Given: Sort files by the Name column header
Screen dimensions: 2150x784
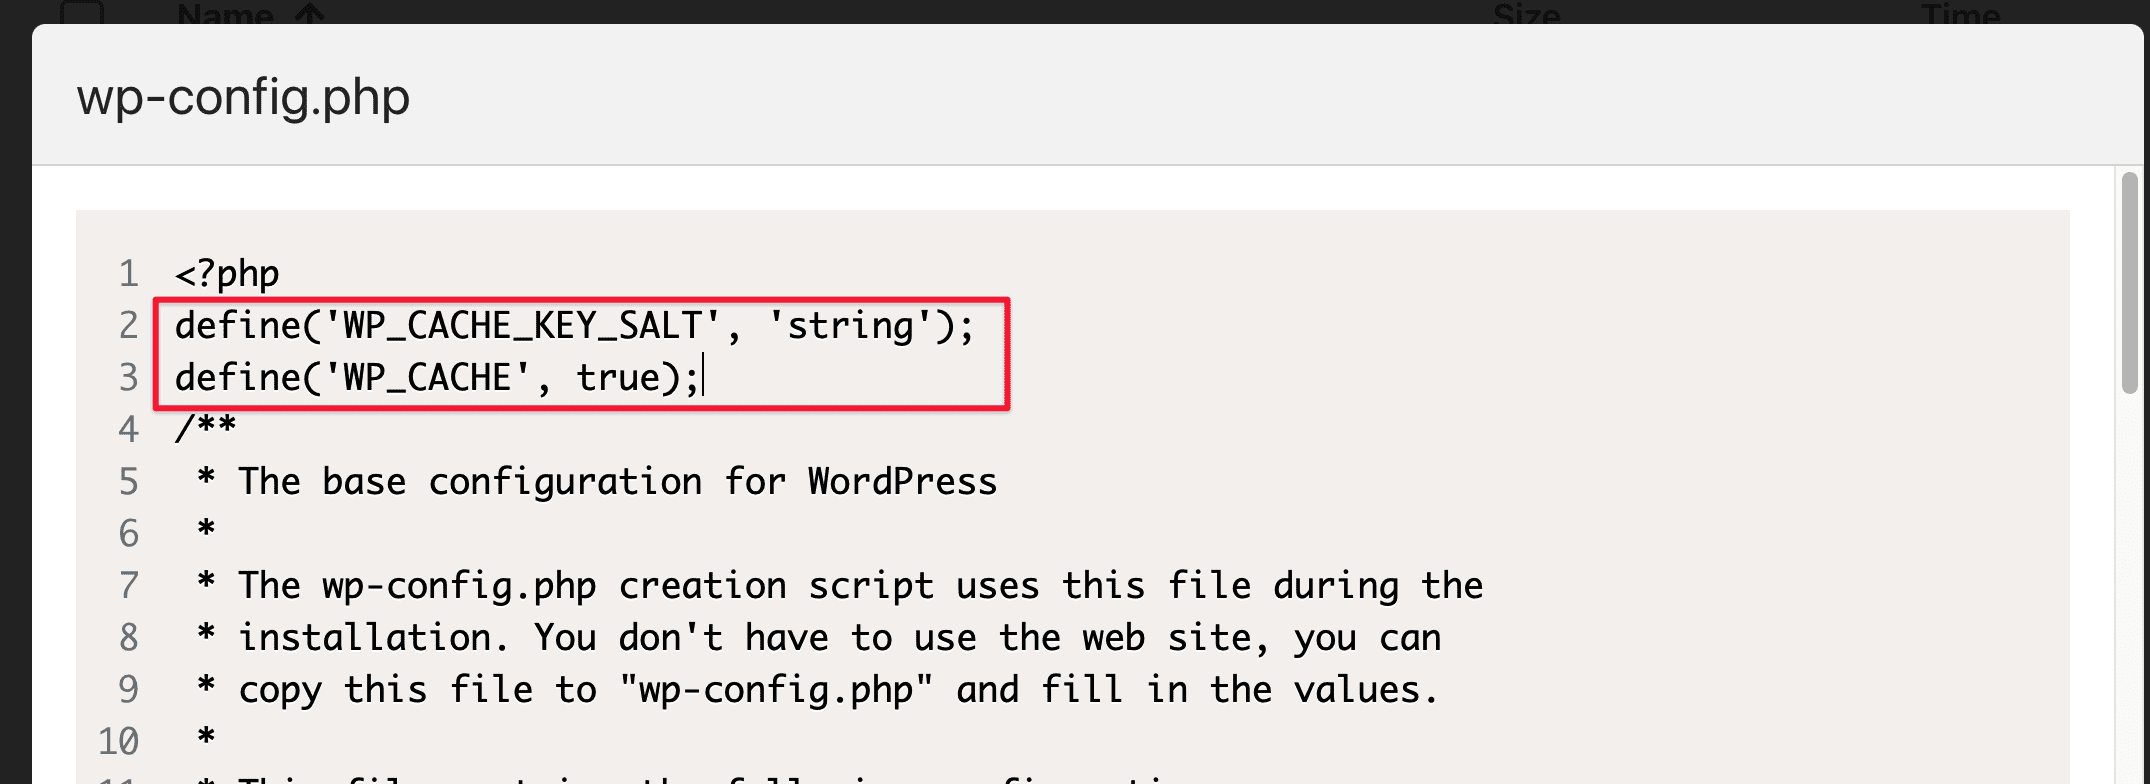Looking at the screenshot, I should pos(225,14).
